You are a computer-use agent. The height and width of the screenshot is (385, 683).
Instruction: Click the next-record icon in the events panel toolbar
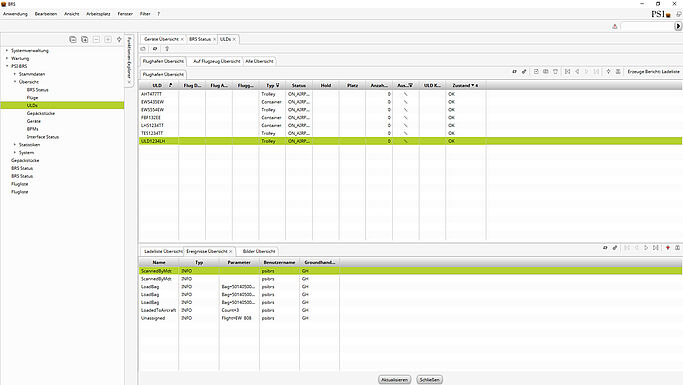646,248
